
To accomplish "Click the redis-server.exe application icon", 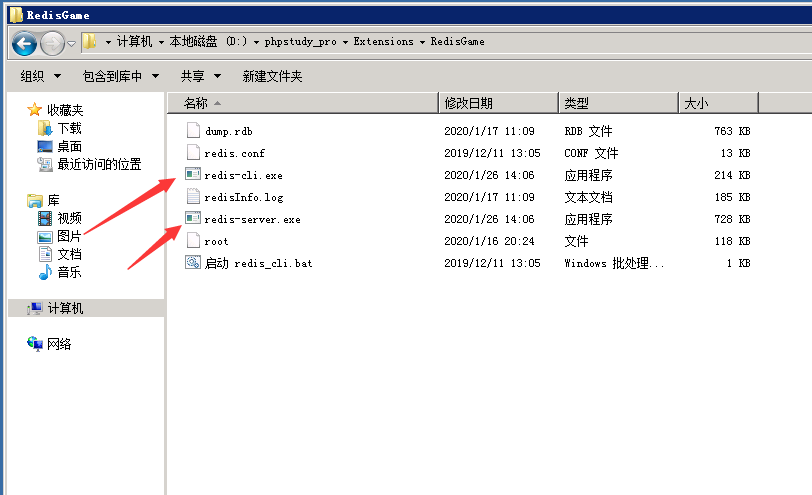I will (193, 218).
